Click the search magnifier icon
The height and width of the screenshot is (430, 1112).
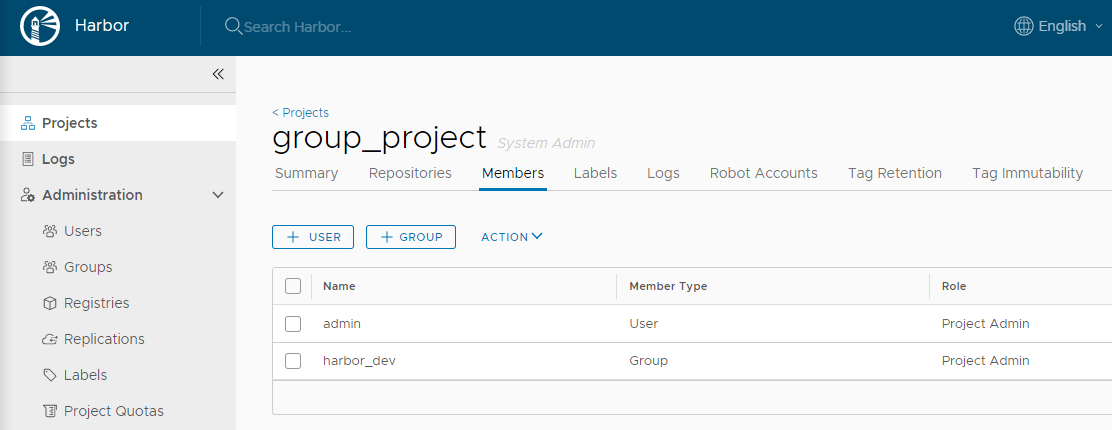click(x=233, y=26)
